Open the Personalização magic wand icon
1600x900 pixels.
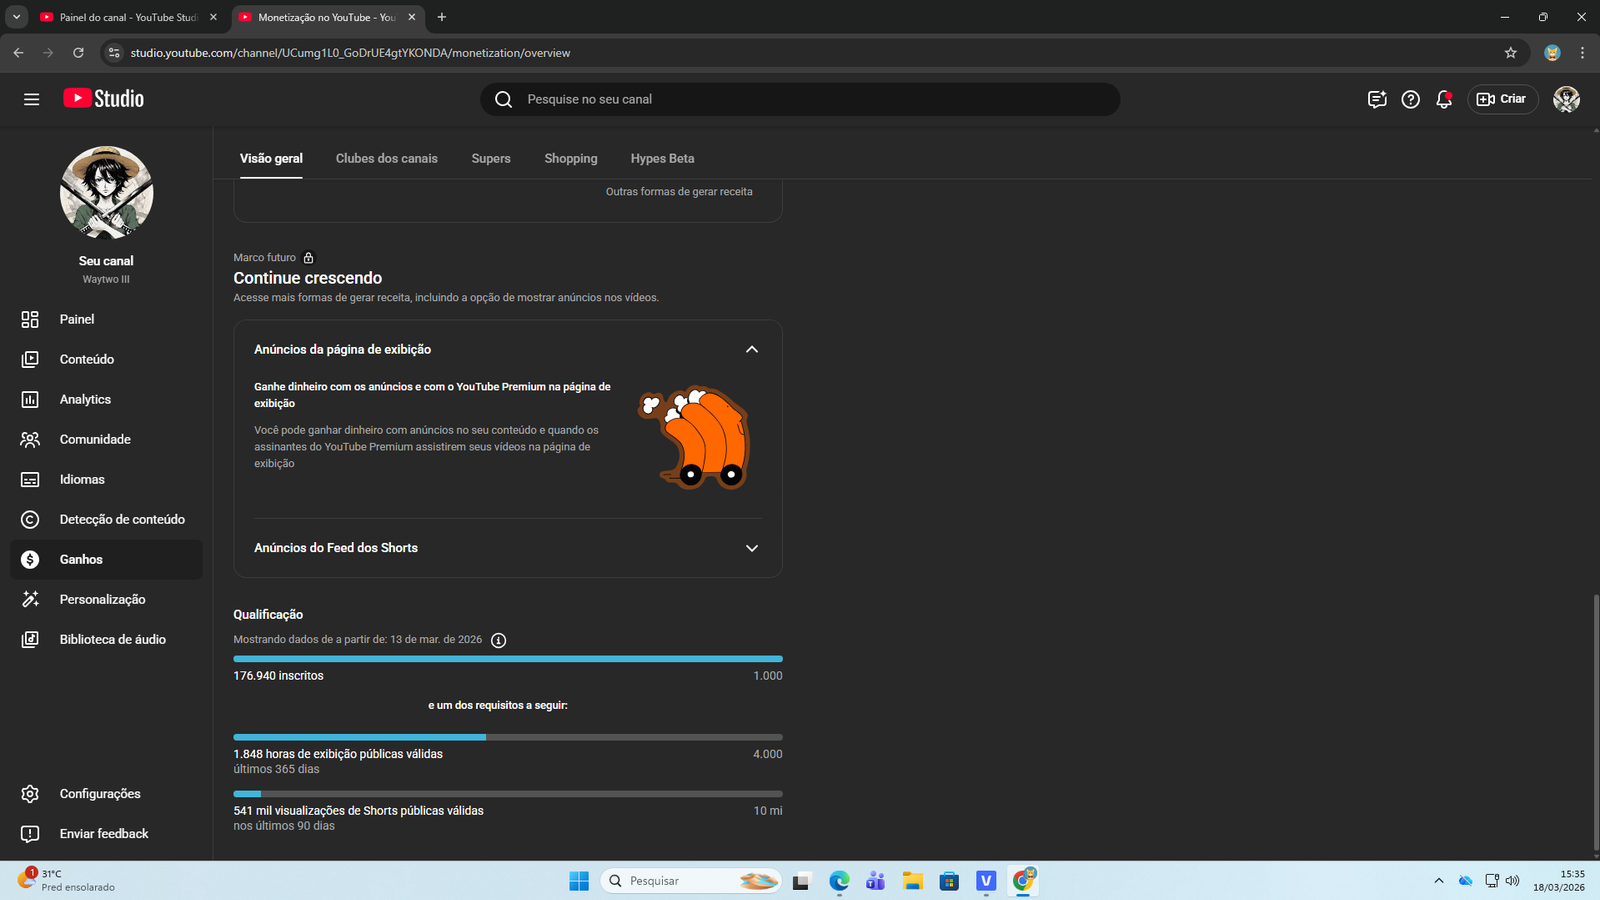(30, 599)
